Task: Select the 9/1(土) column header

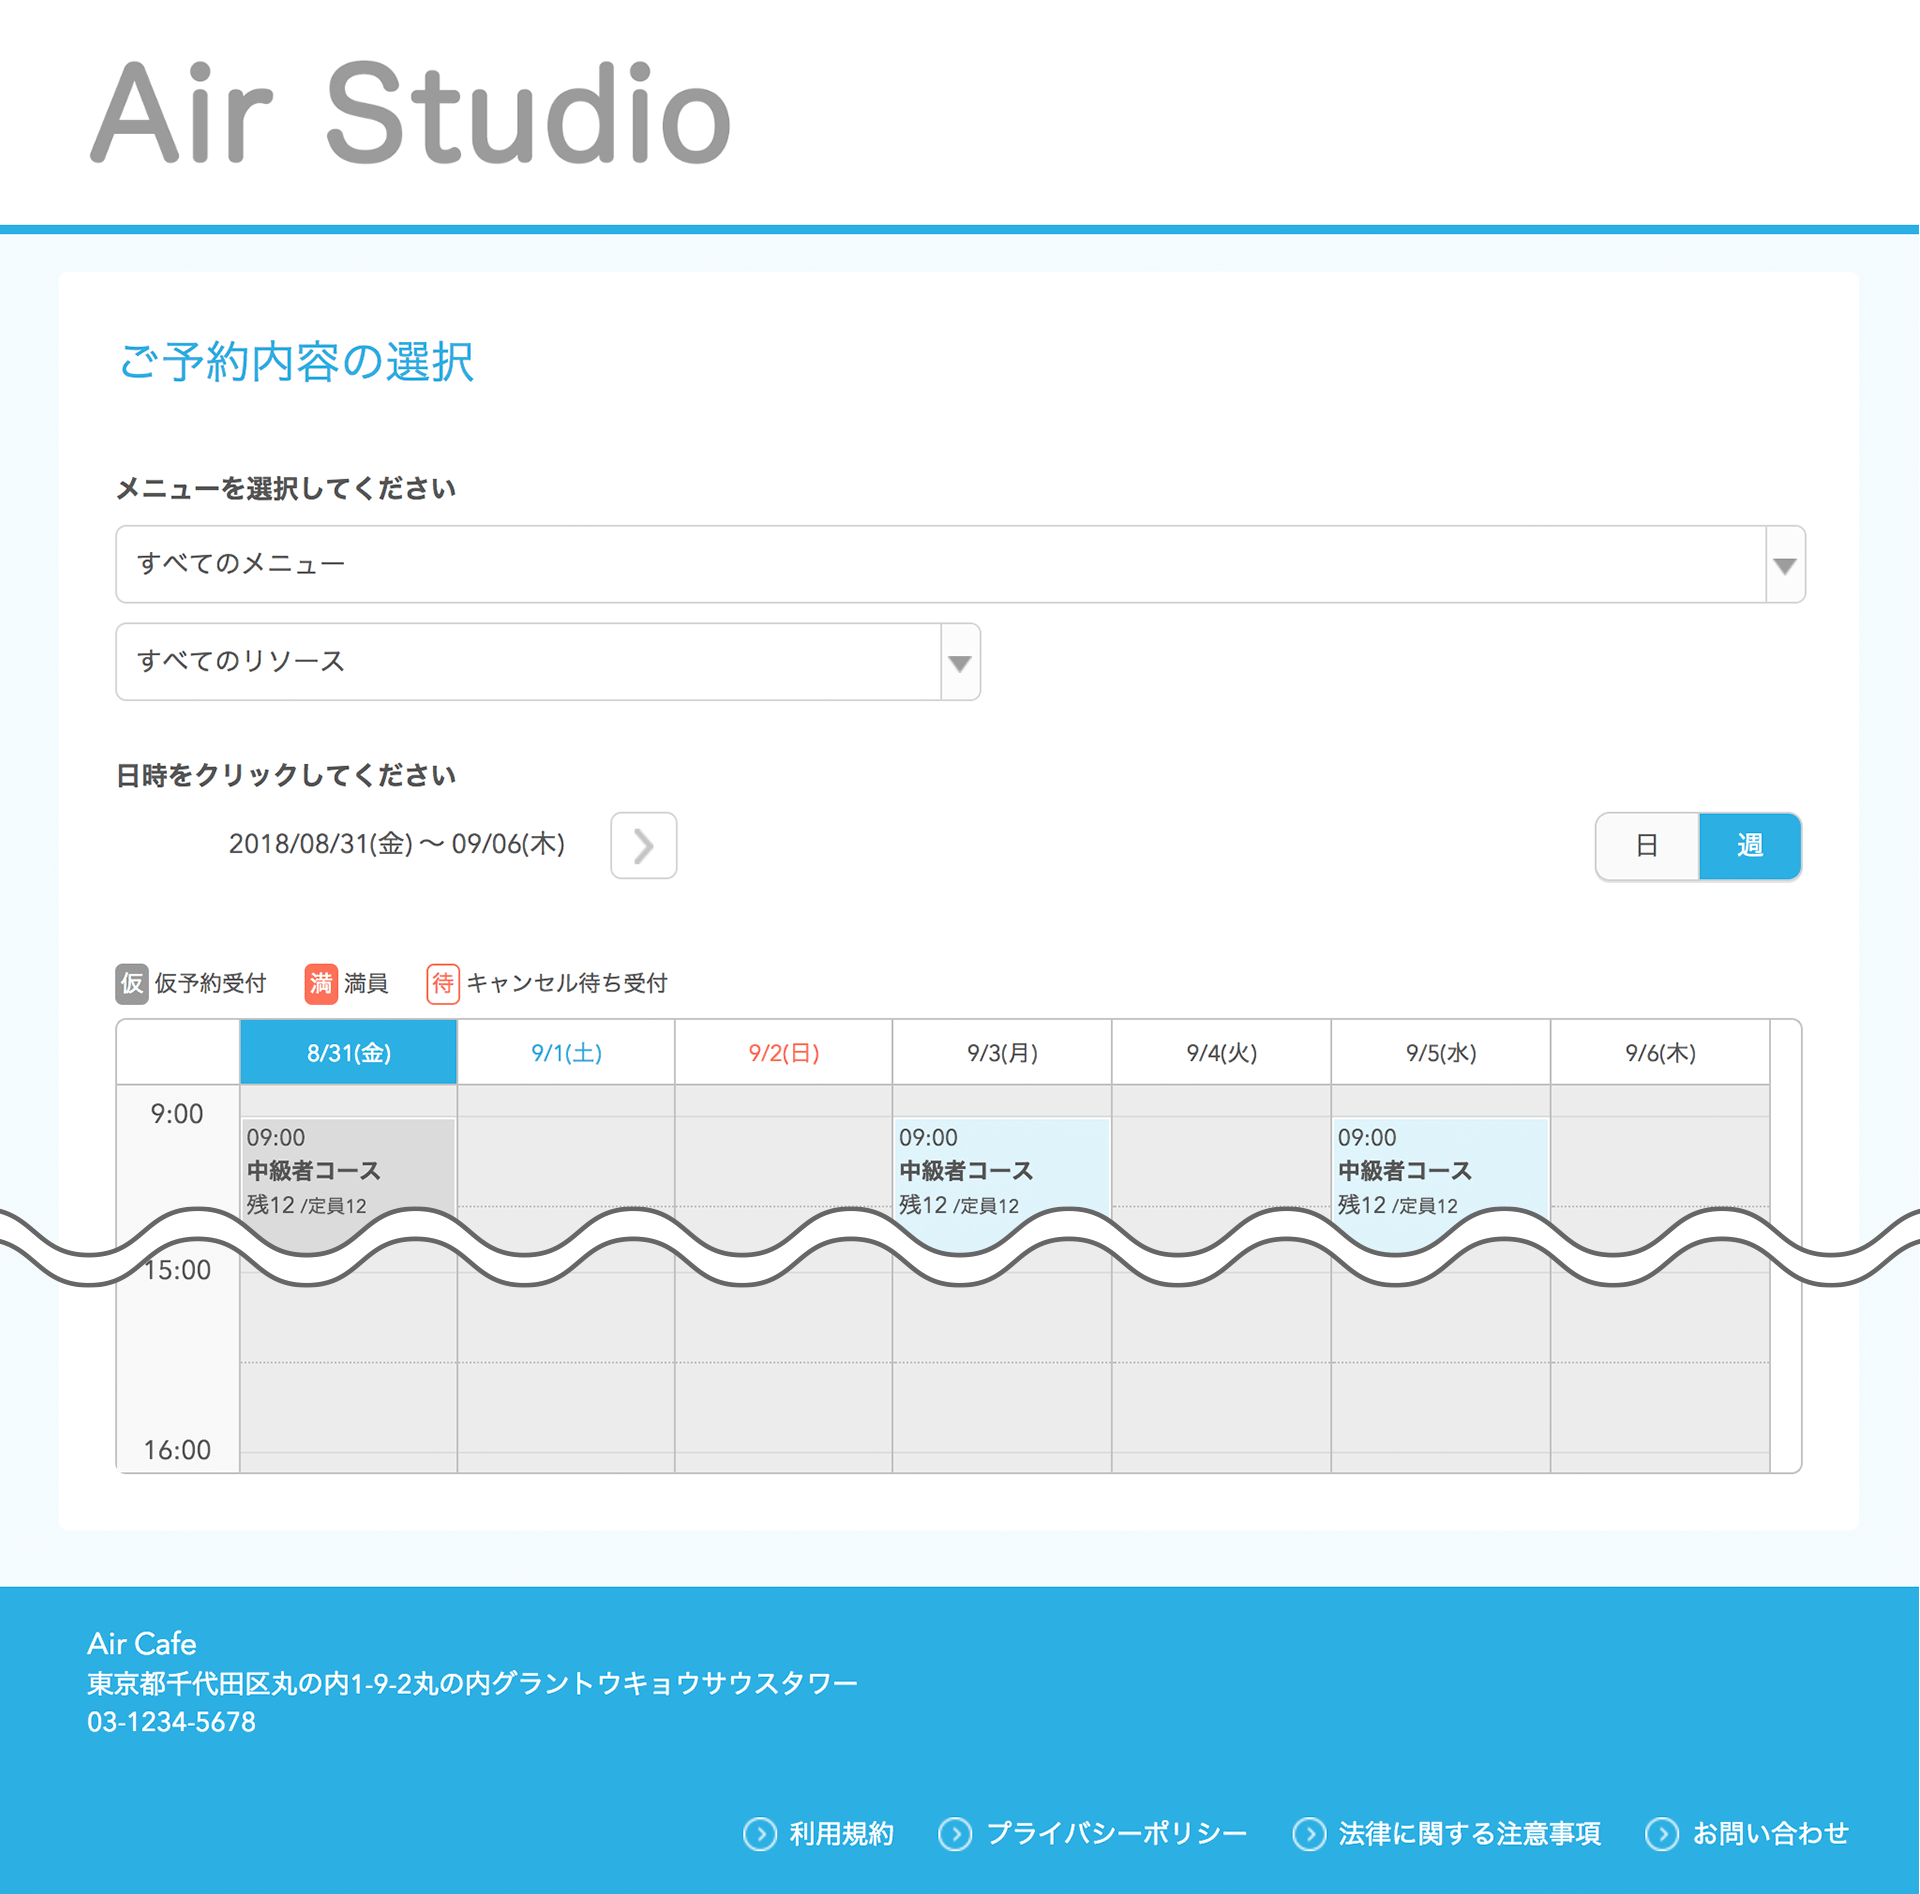Action: pos(566,1052)
